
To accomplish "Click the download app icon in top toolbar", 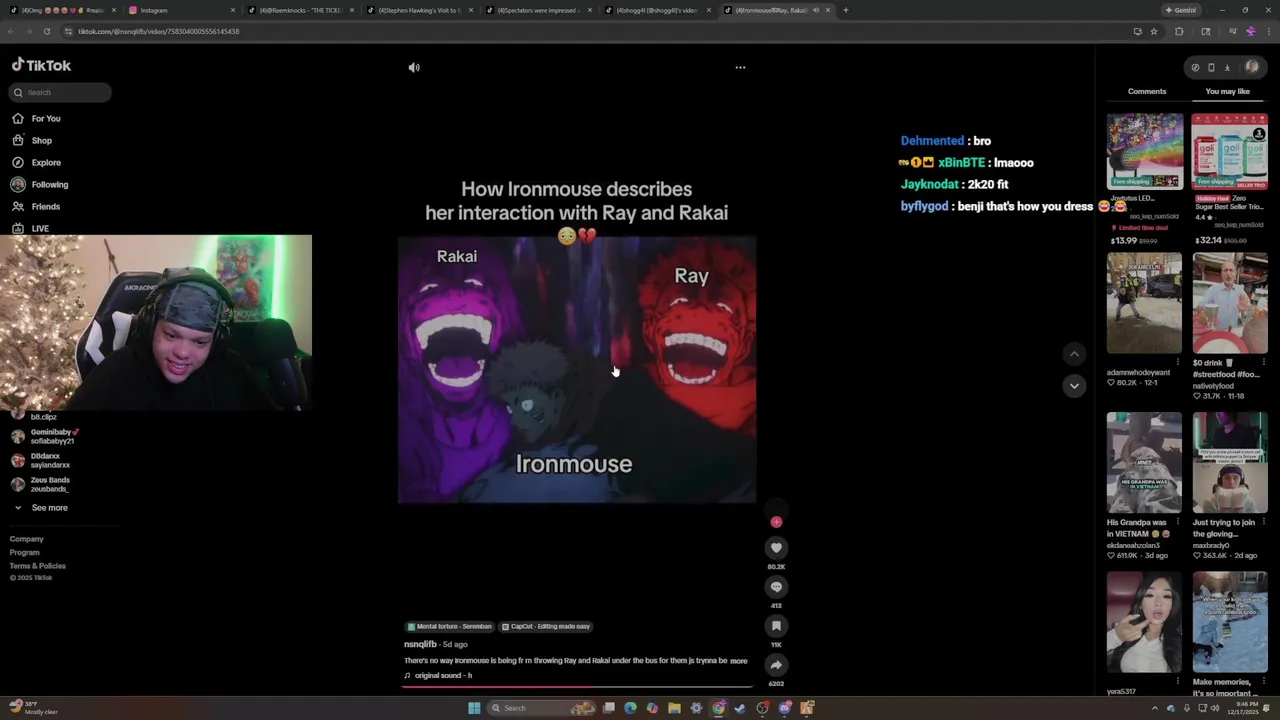I will 1227,68.
